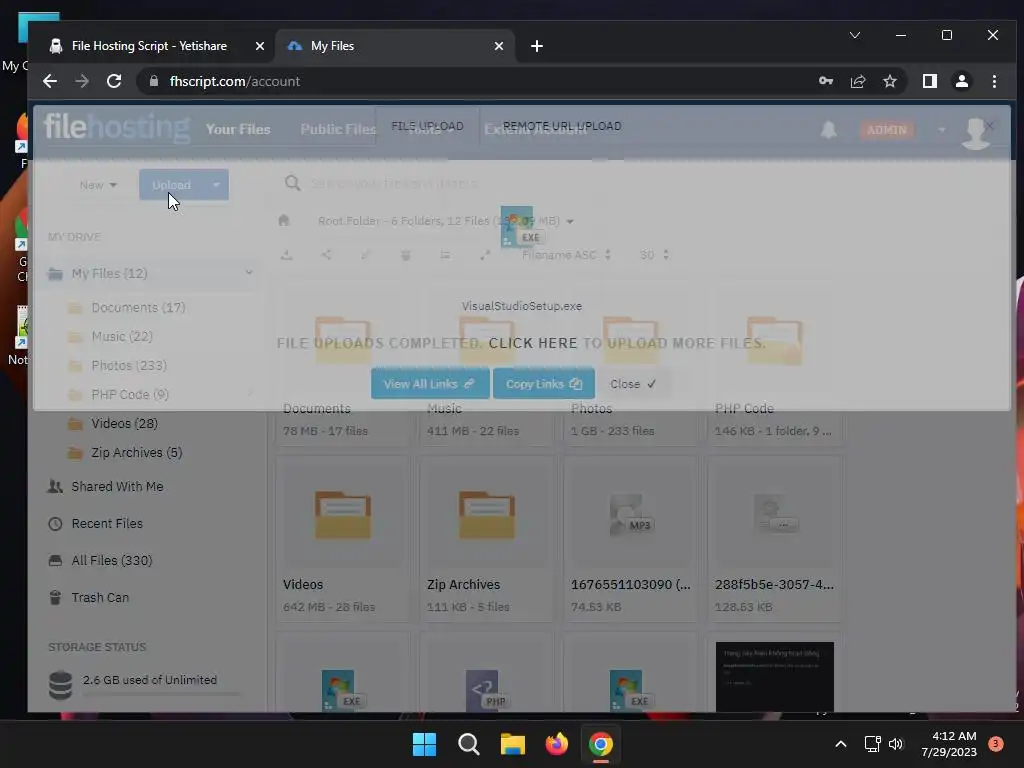The image size is (1024, 768).
Task: Dismiss the upload overlay with the X
Action: [989, 125]
